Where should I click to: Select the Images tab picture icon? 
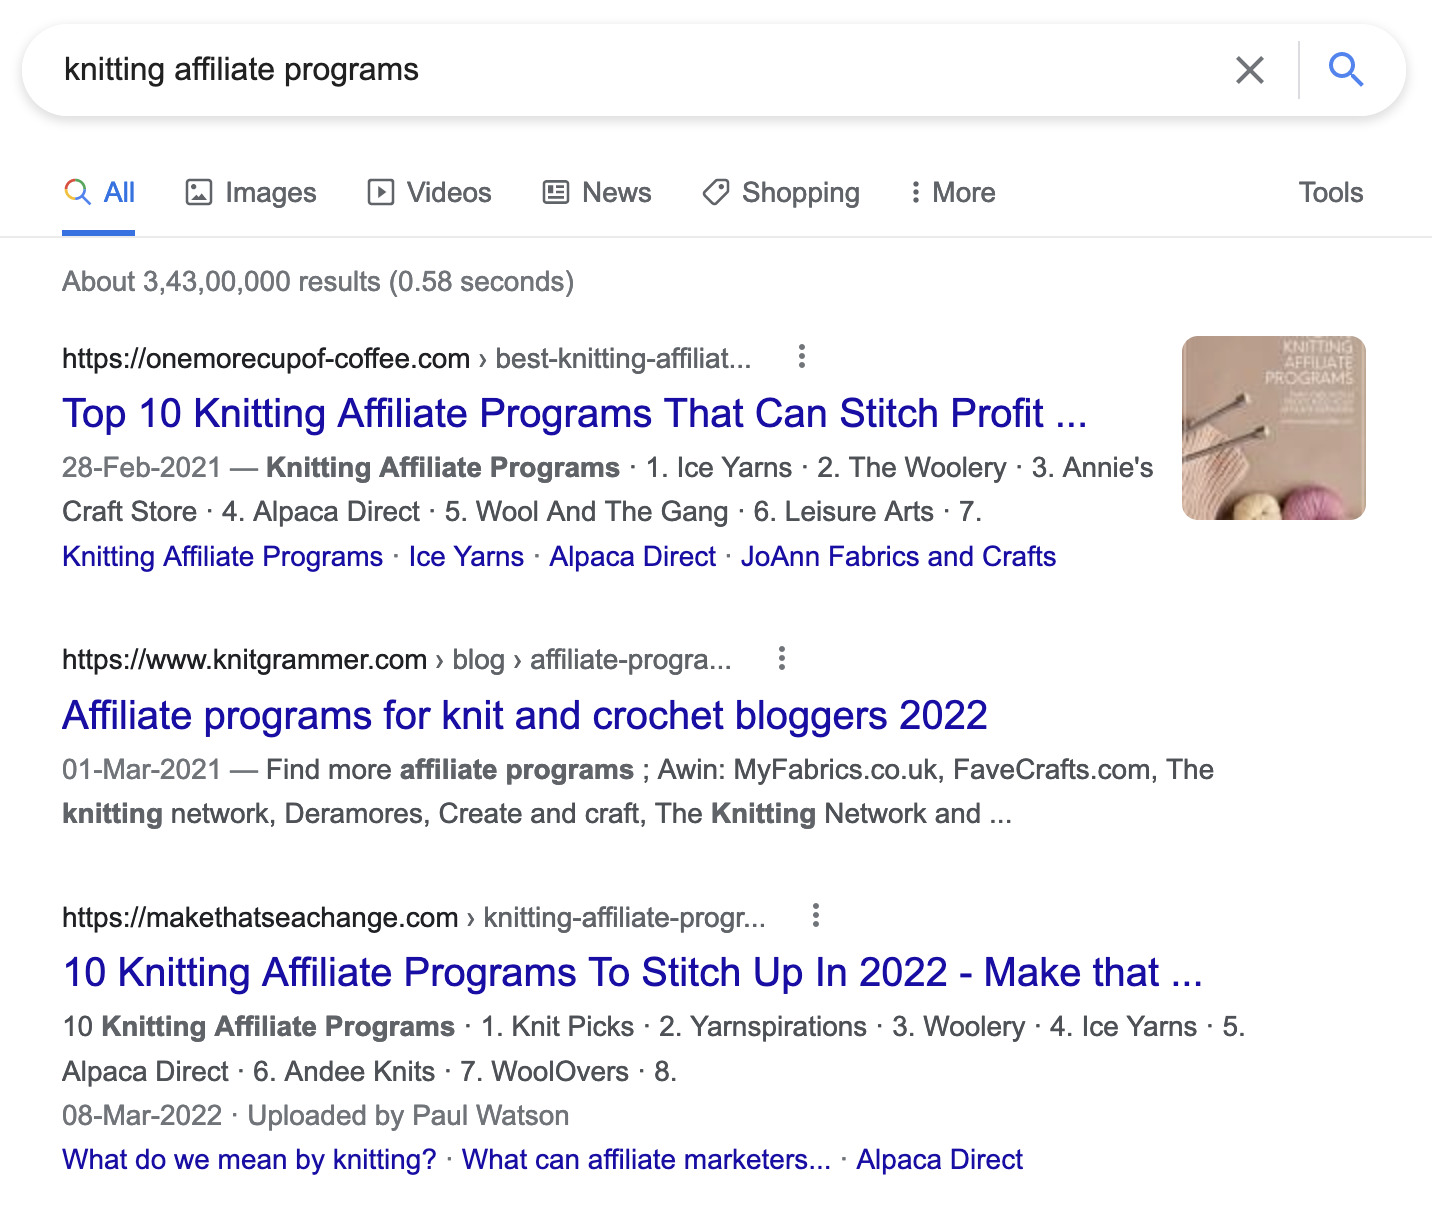point(200,192)
